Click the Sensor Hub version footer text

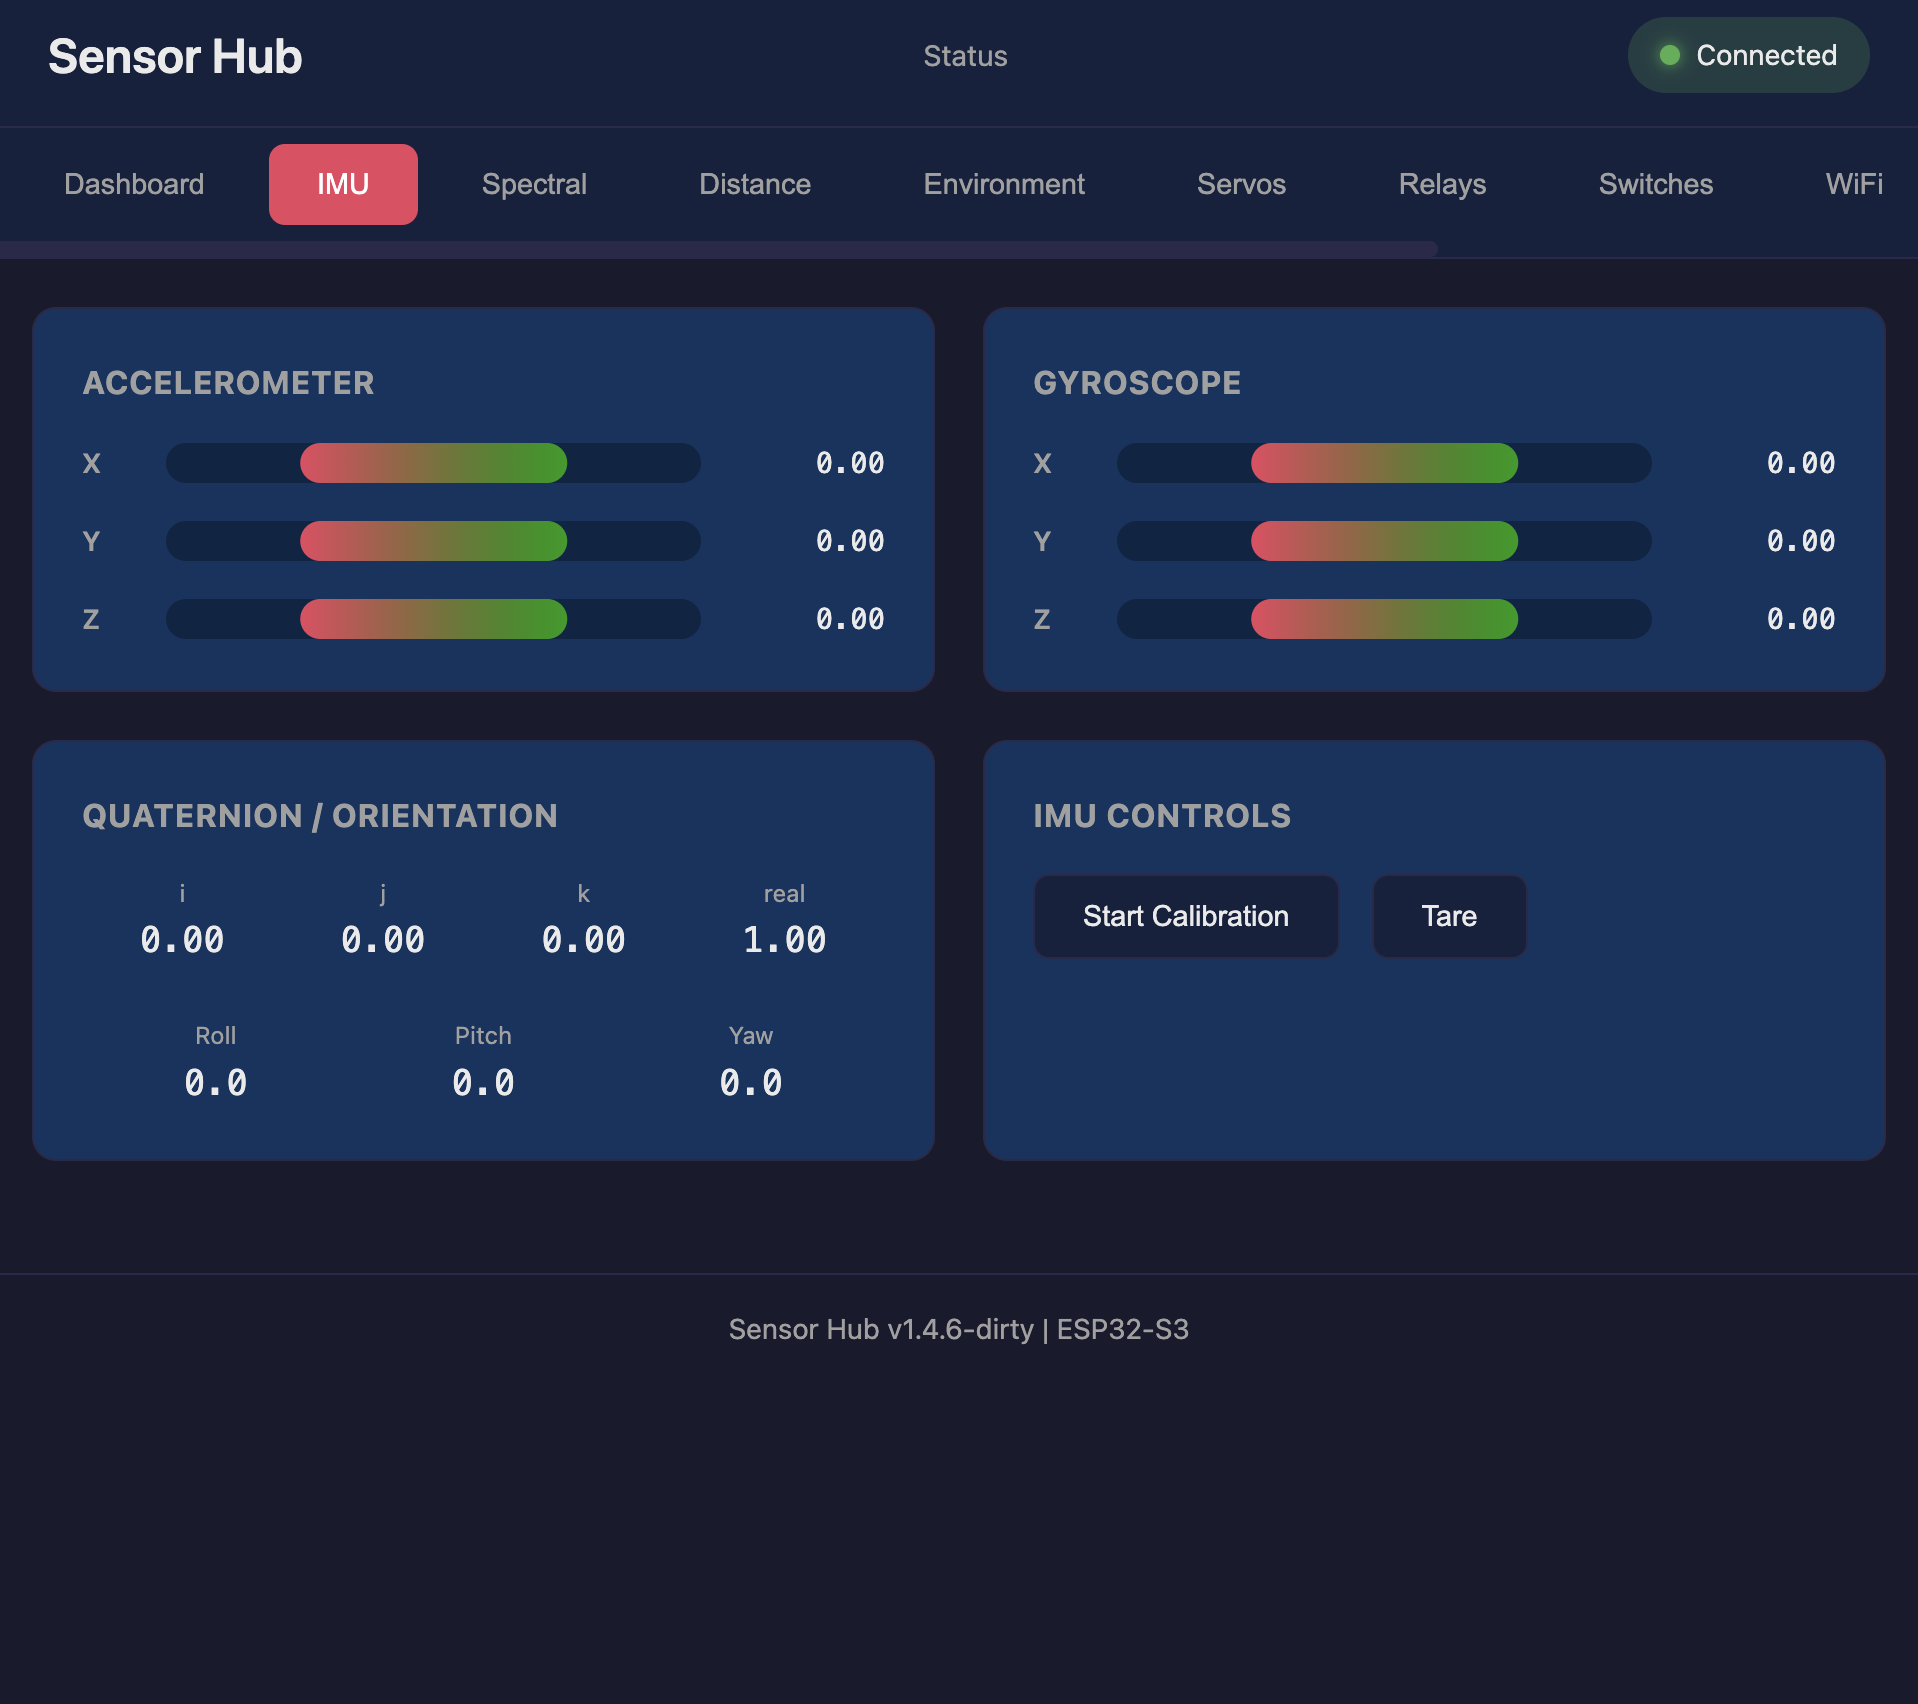tap(958, 1329)
